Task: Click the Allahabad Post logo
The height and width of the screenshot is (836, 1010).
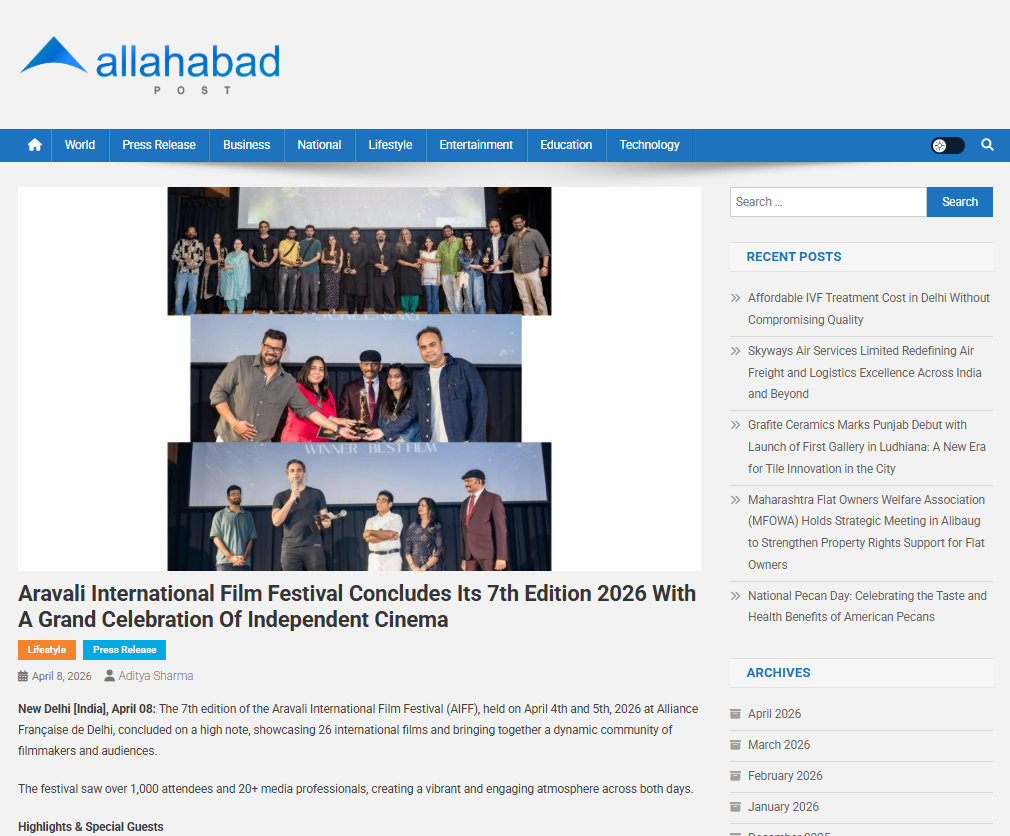Action: pyautogui.click(x=150, y=65)
